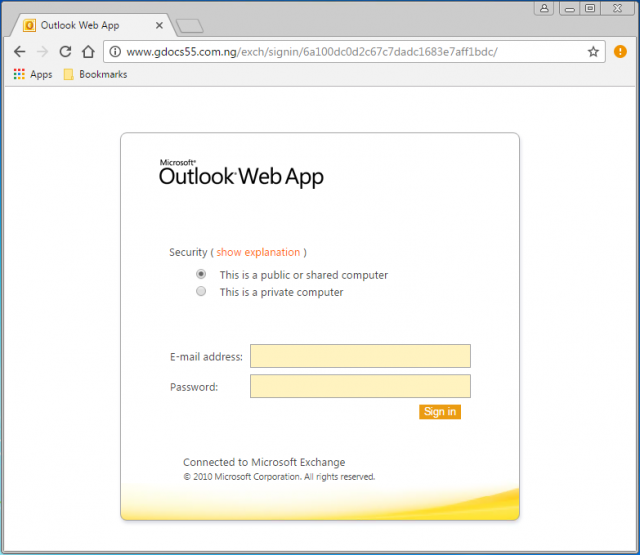Focus the E-mail address field
640x555 pixels.
[360, 356]
